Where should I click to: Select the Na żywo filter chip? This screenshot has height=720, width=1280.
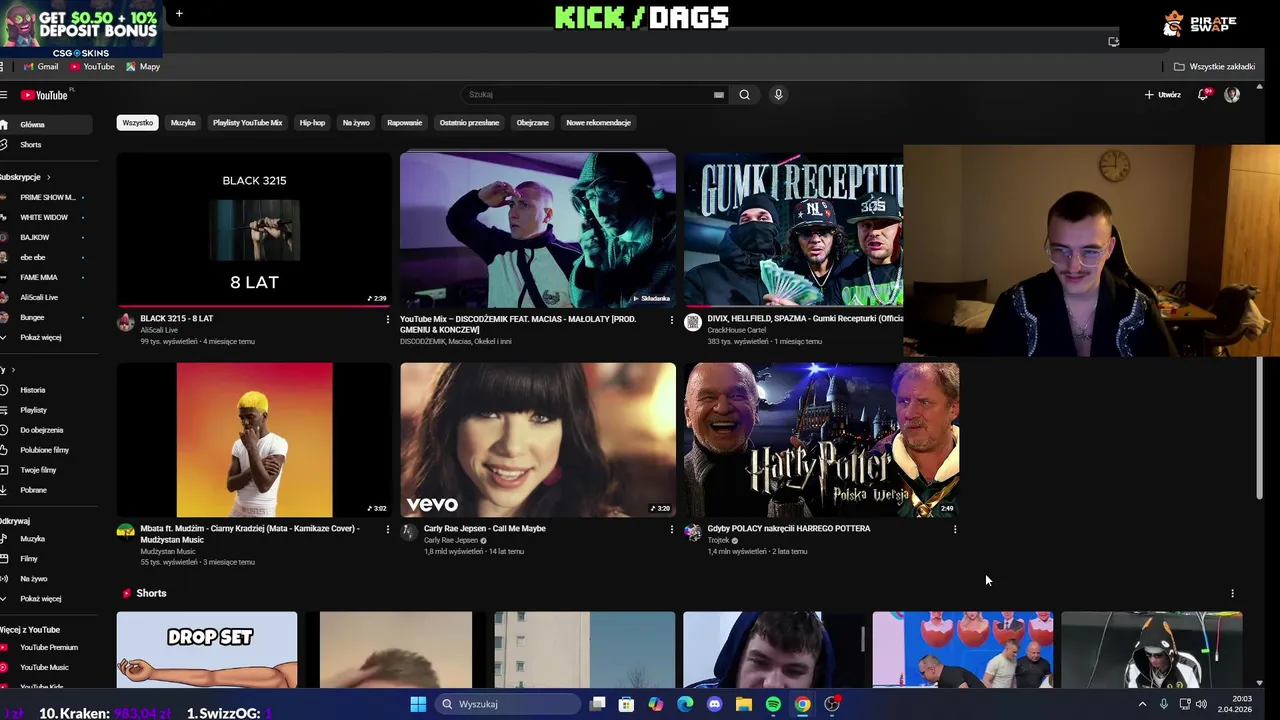click(x=356, y=123)
